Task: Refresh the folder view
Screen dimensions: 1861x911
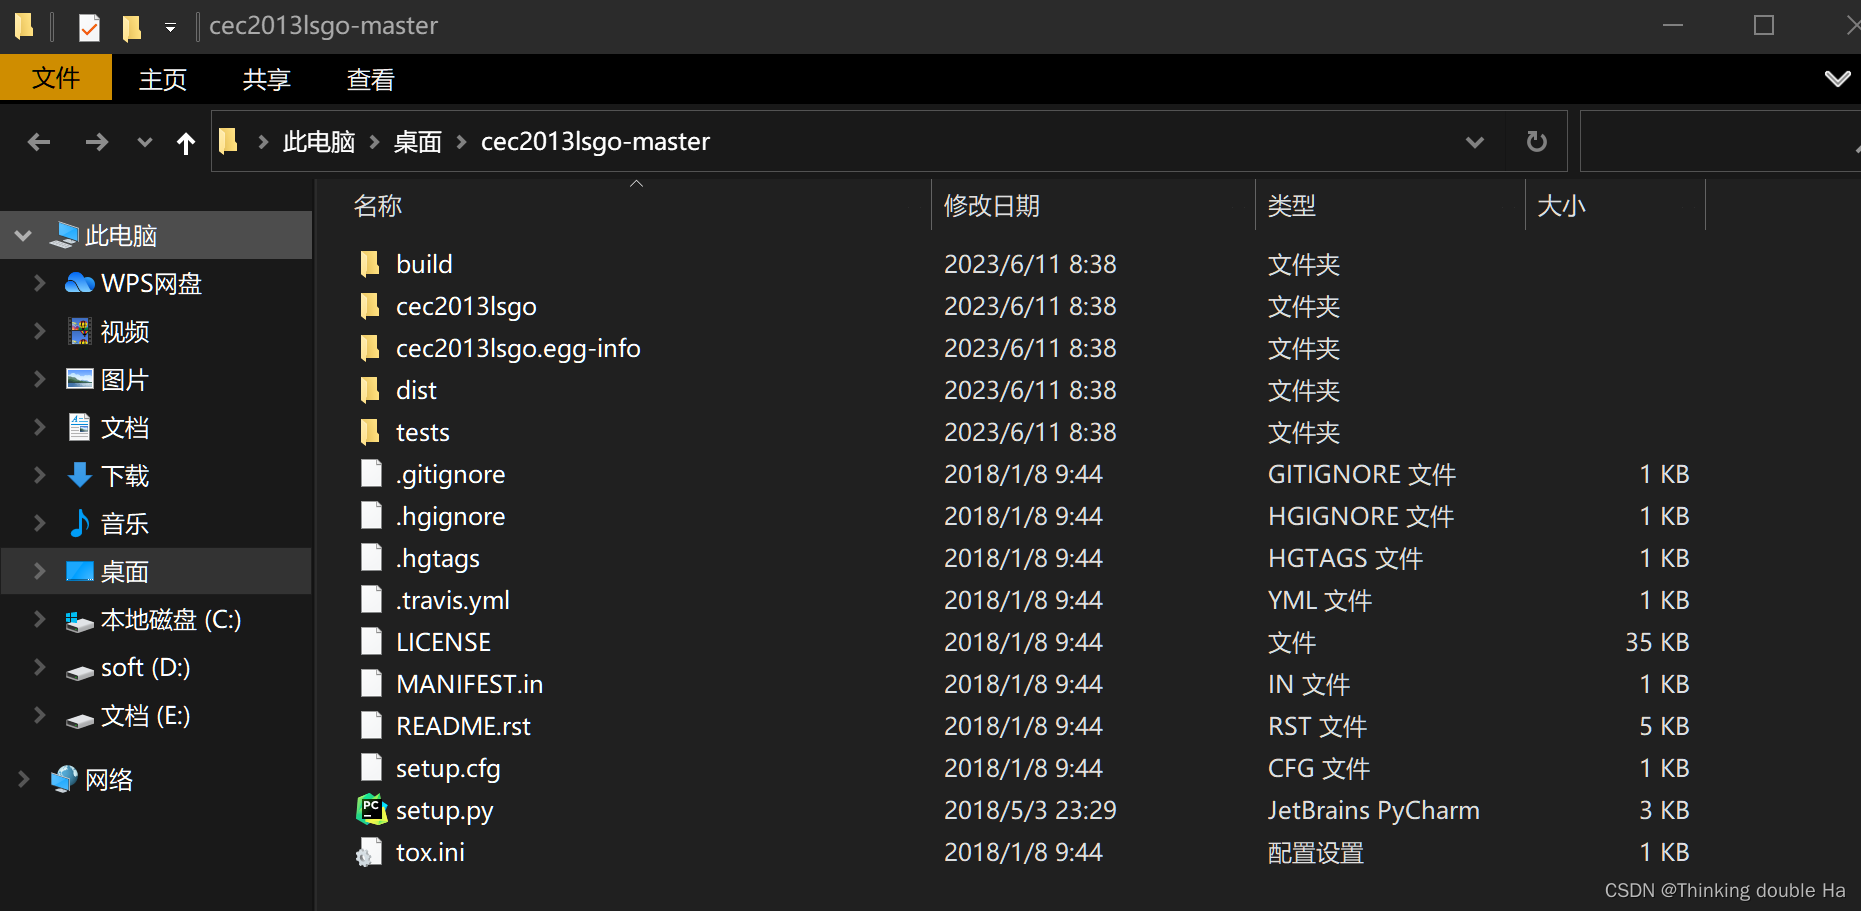Action: click(1535, 141)
